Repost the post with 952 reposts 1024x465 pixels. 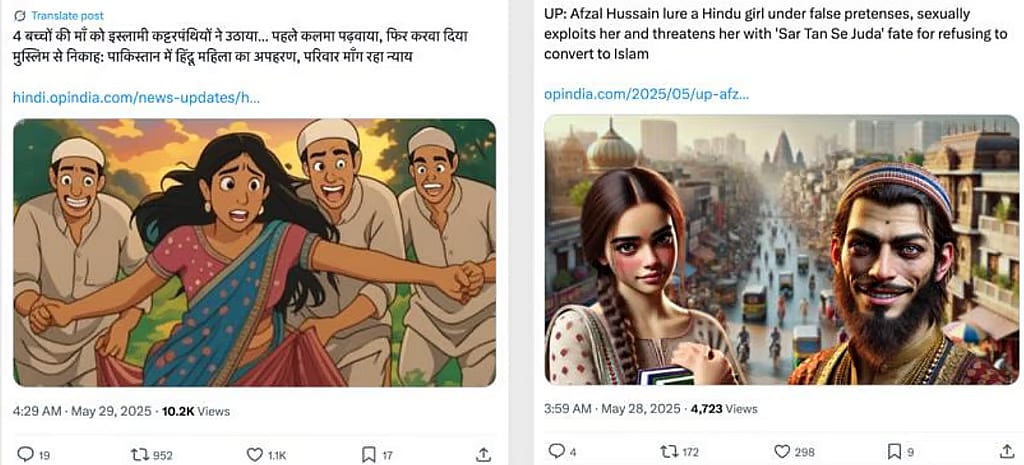coord(141,454)
